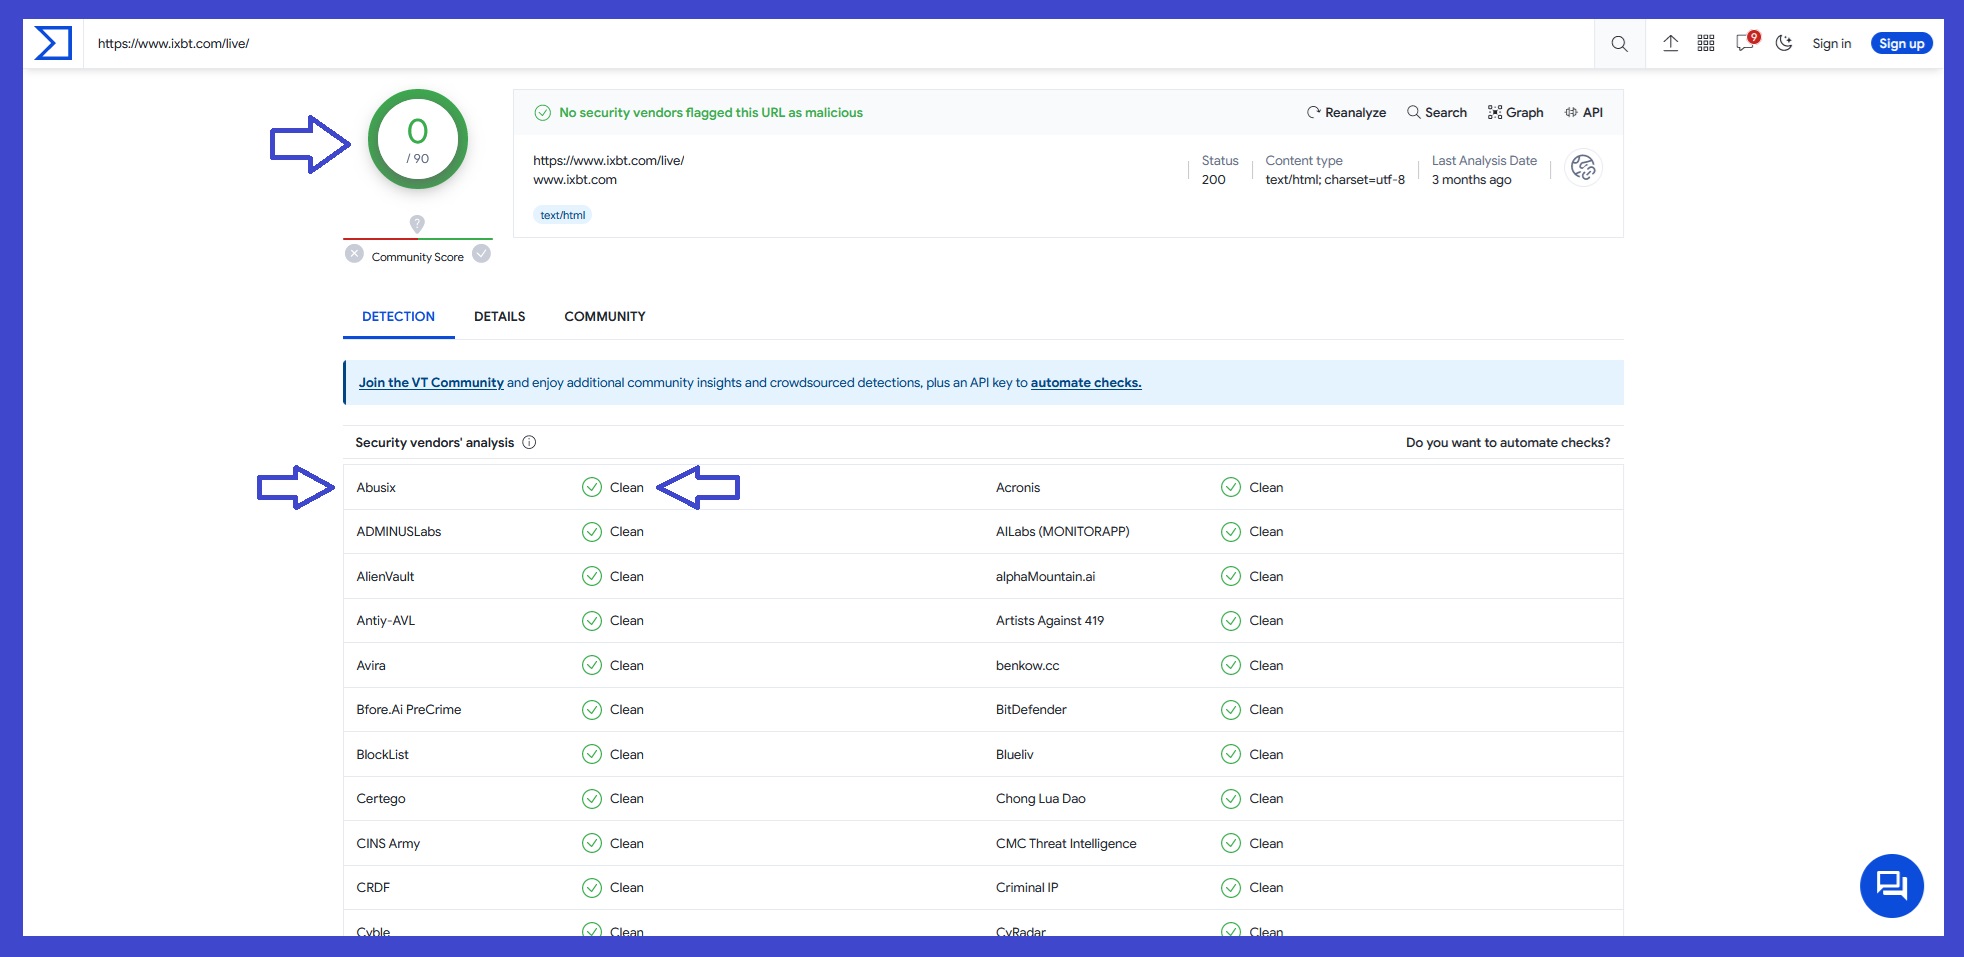Screen dimensions: 1964x957
Task: Click the Clean check icon for CRDF
Action: tap(592, 887)
